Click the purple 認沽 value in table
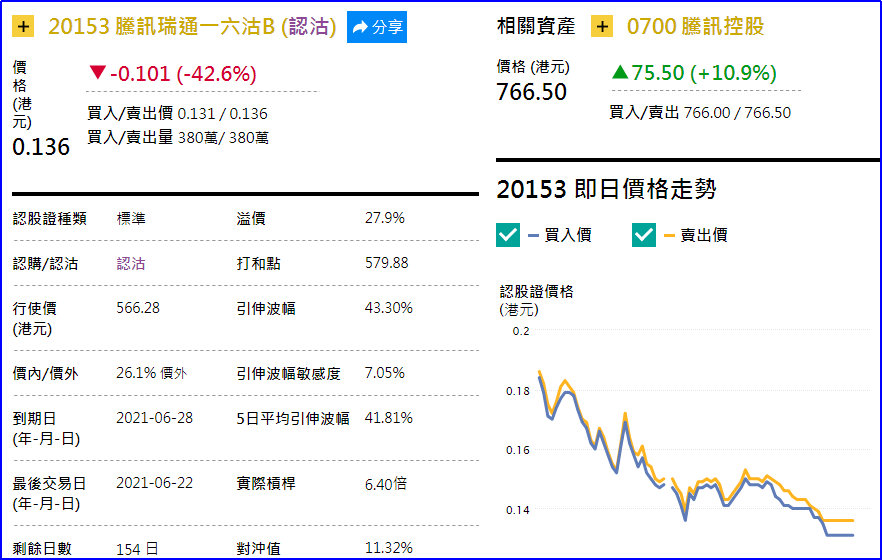This screenshot has height=560, width=882. (x=131, y=263)
